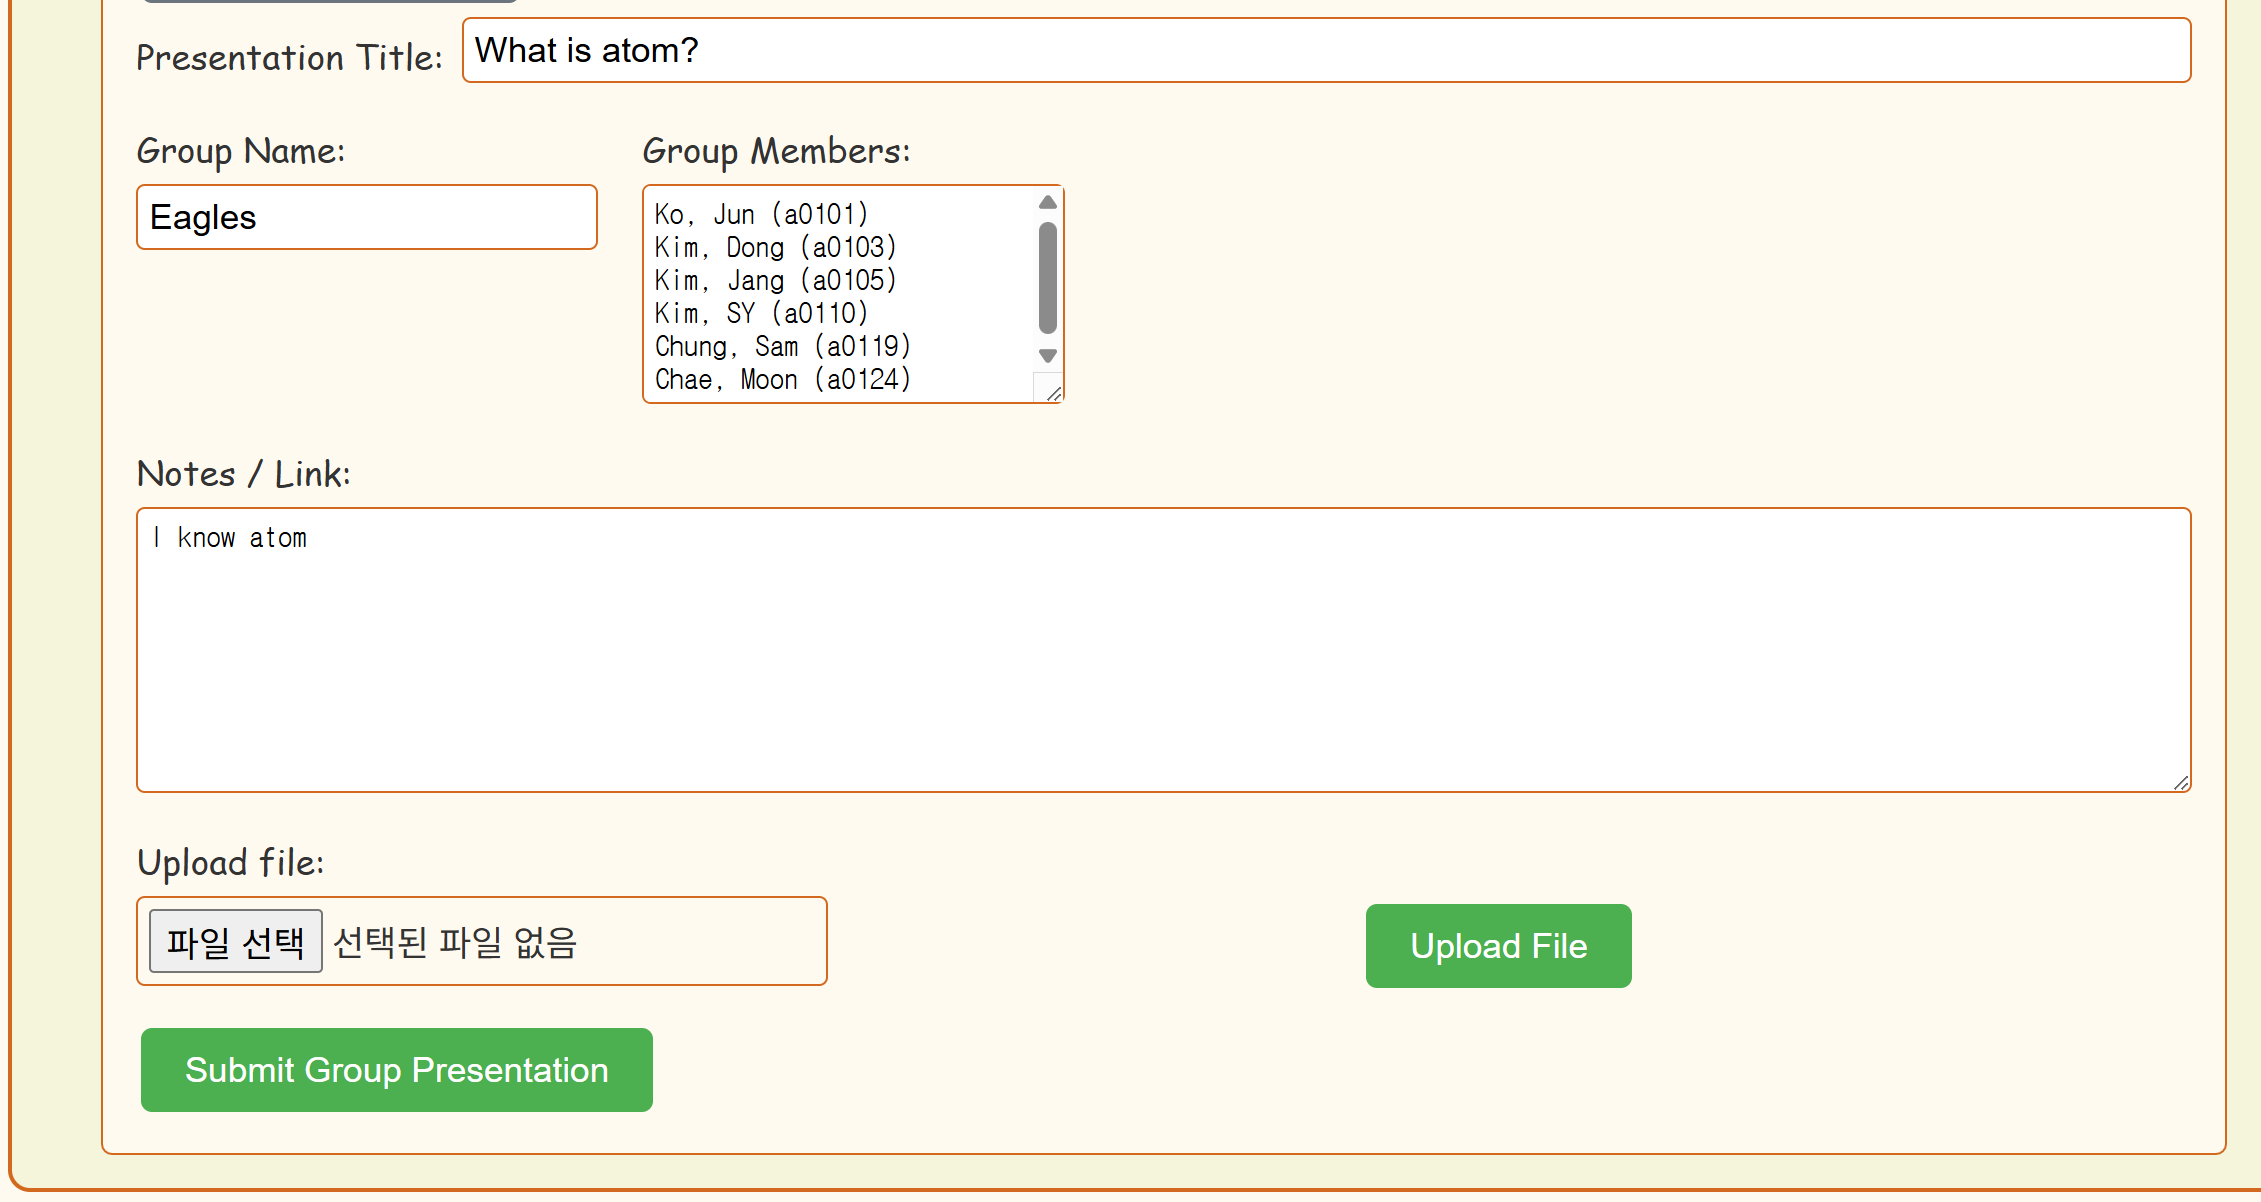Click on Chung, Sam (a0119) entry
Viewport: 2261px width, 1202px height.
[782, 346]
